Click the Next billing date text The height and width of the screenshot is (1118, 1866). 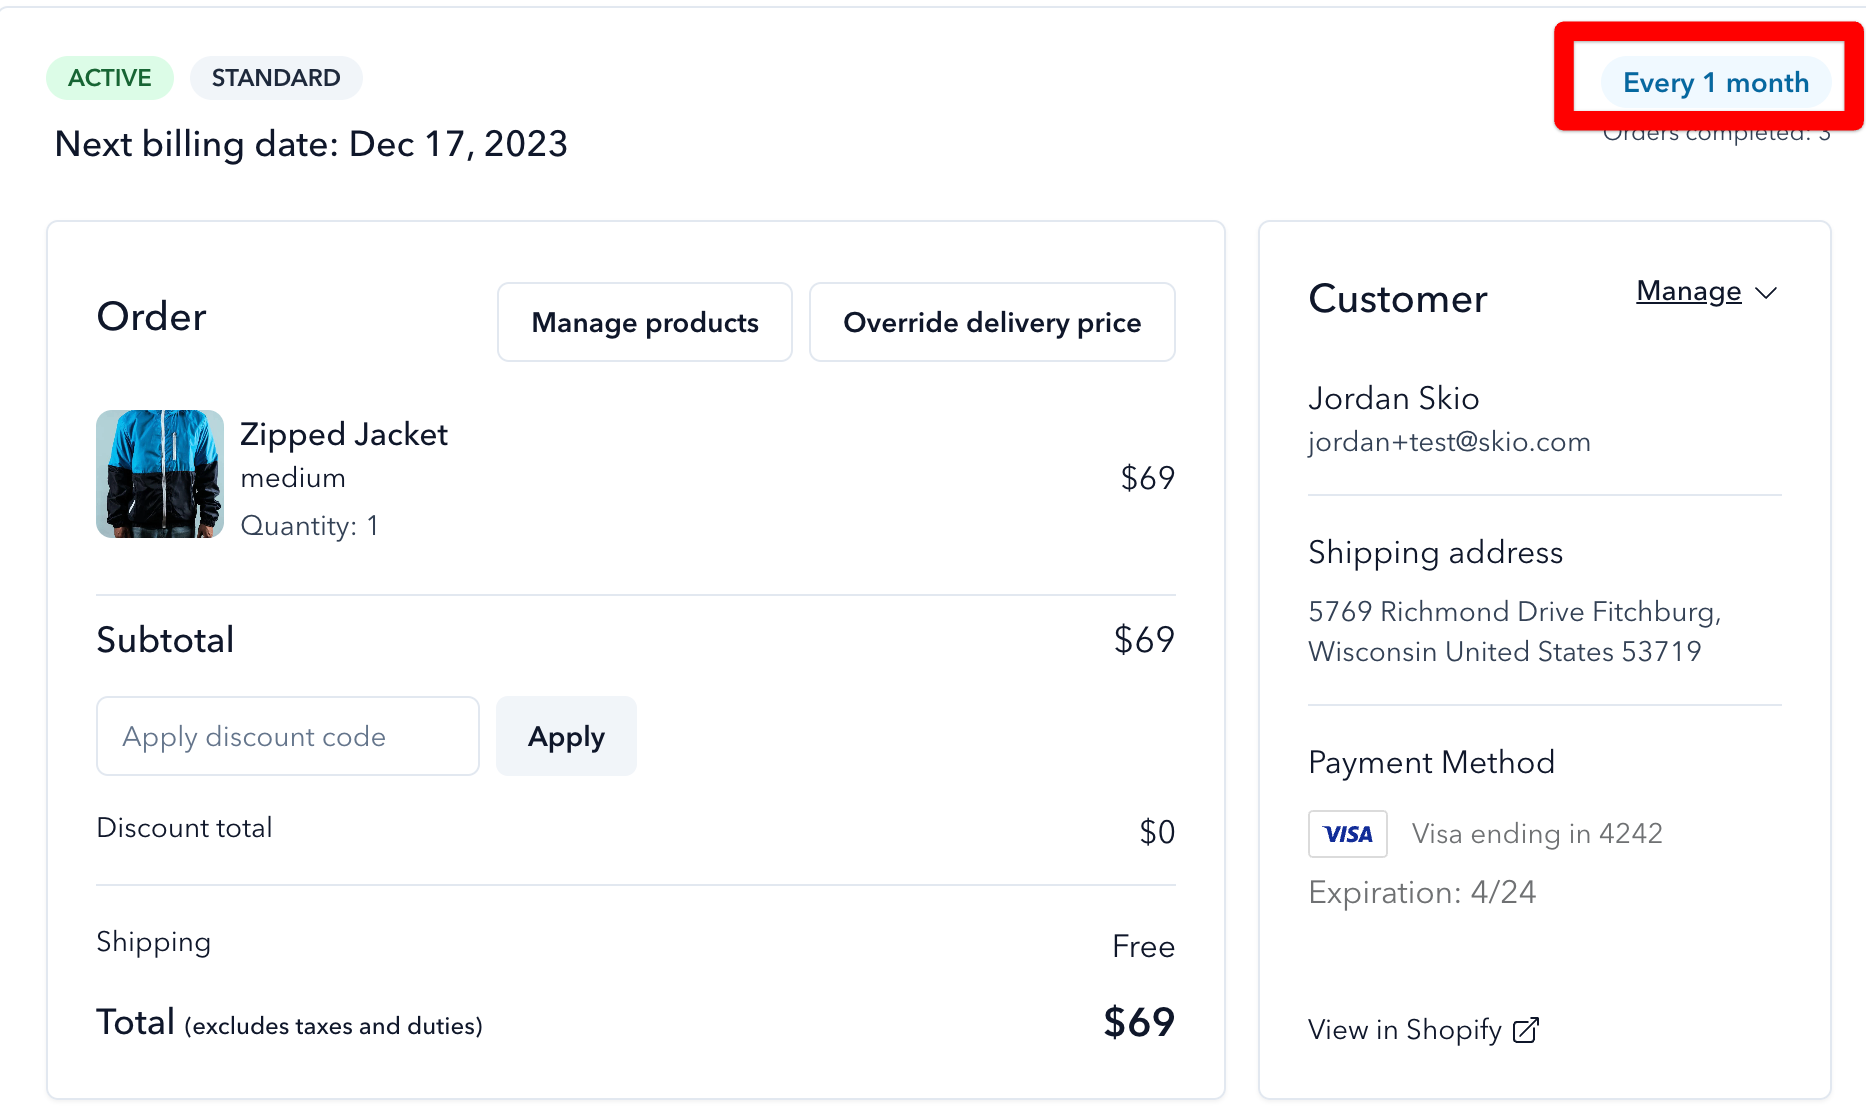click(x=311, y=144)
